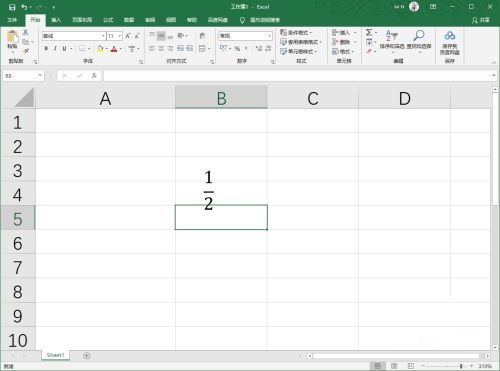500x371 pixels.
Task: Increase decimal places
Action: [x=259, y=49]
